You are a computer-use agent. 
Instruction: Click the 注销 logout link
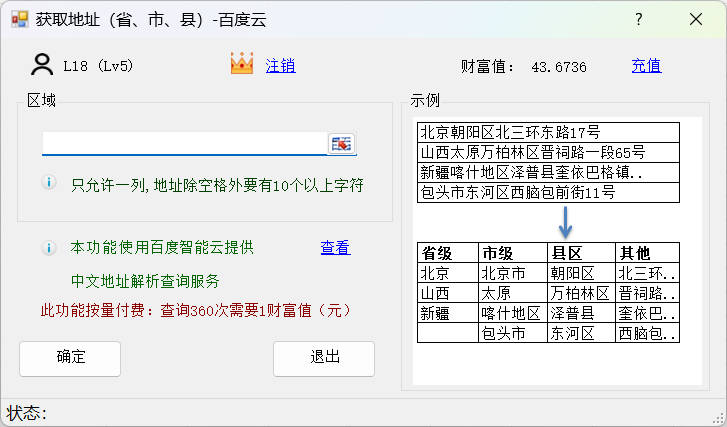[x=280, y=67]
